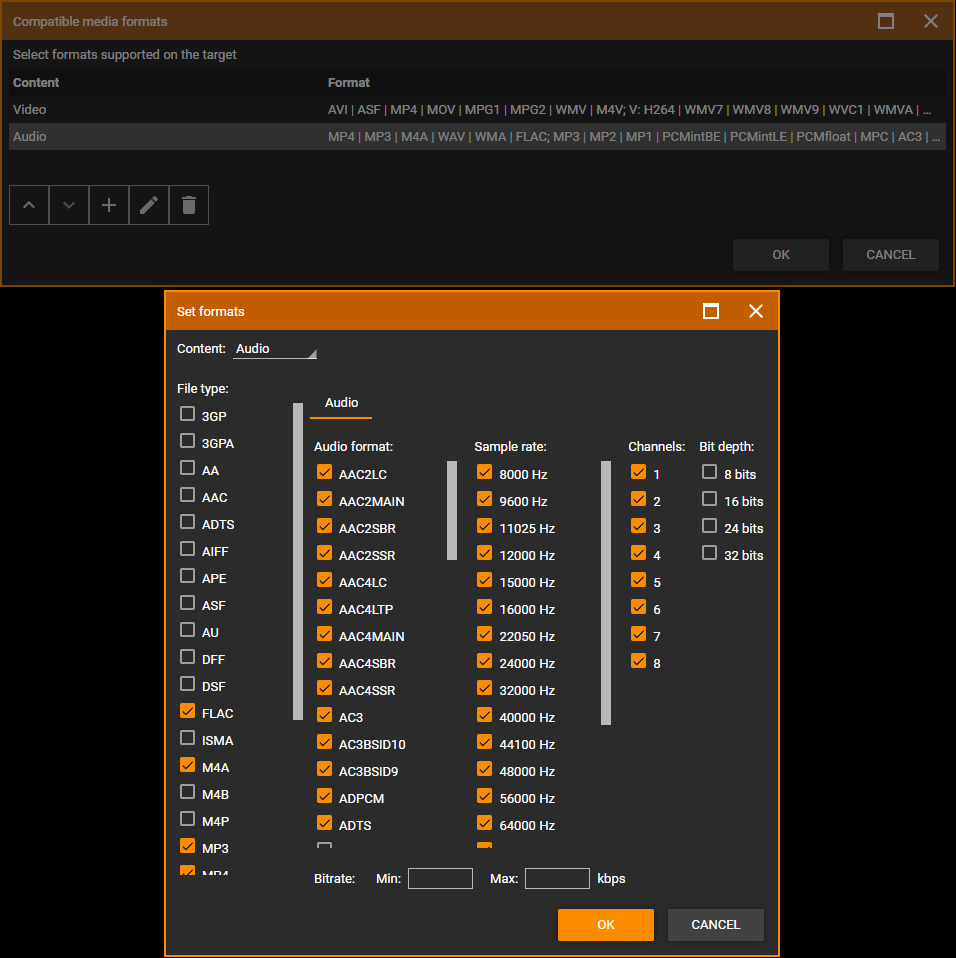This screenshot has width=956, height=958.
Task: Click the plus icon to add format
Action: tap(109, 205)
